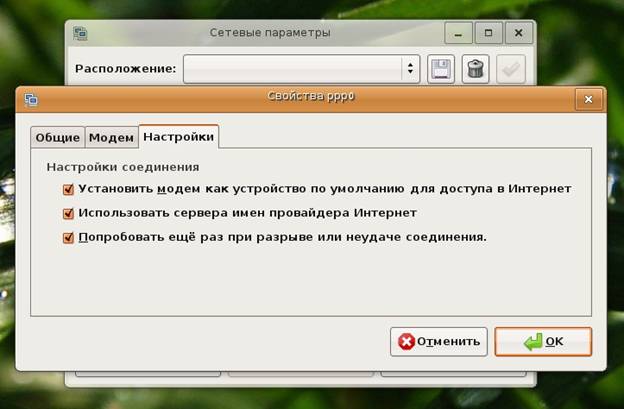Click the 'Настройки соединения' heading text

[123, 167]
